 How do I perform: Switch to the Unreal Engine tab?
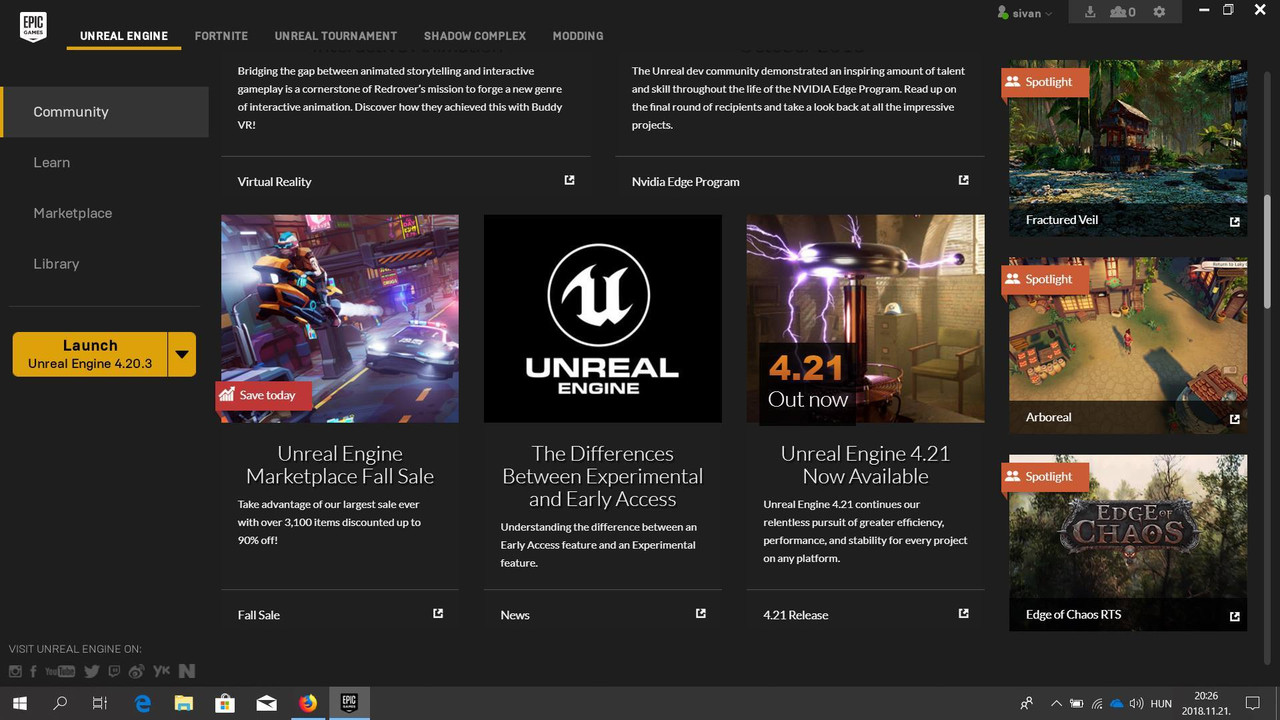(x=124, y=36)
